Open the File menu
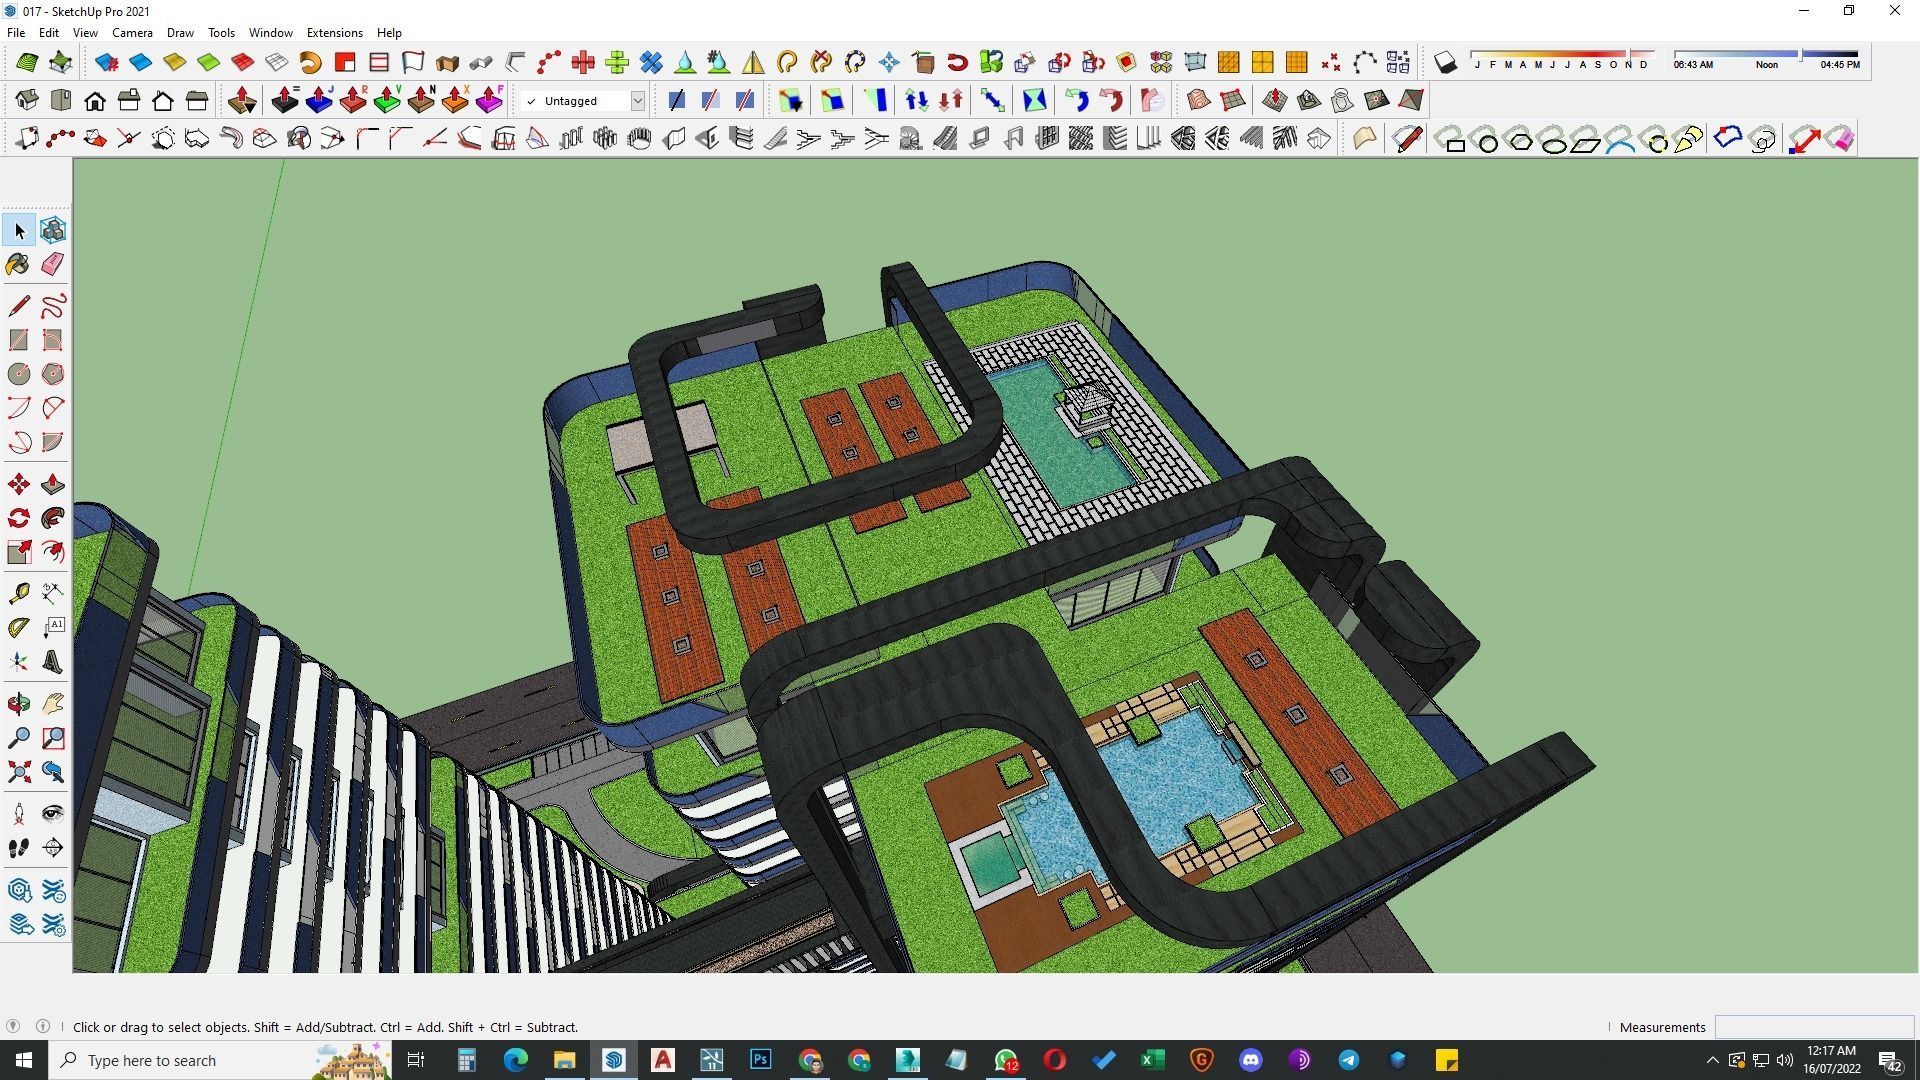Image resolution: width=1920 pixels, height=1080 pixels. tap(16, 33)
